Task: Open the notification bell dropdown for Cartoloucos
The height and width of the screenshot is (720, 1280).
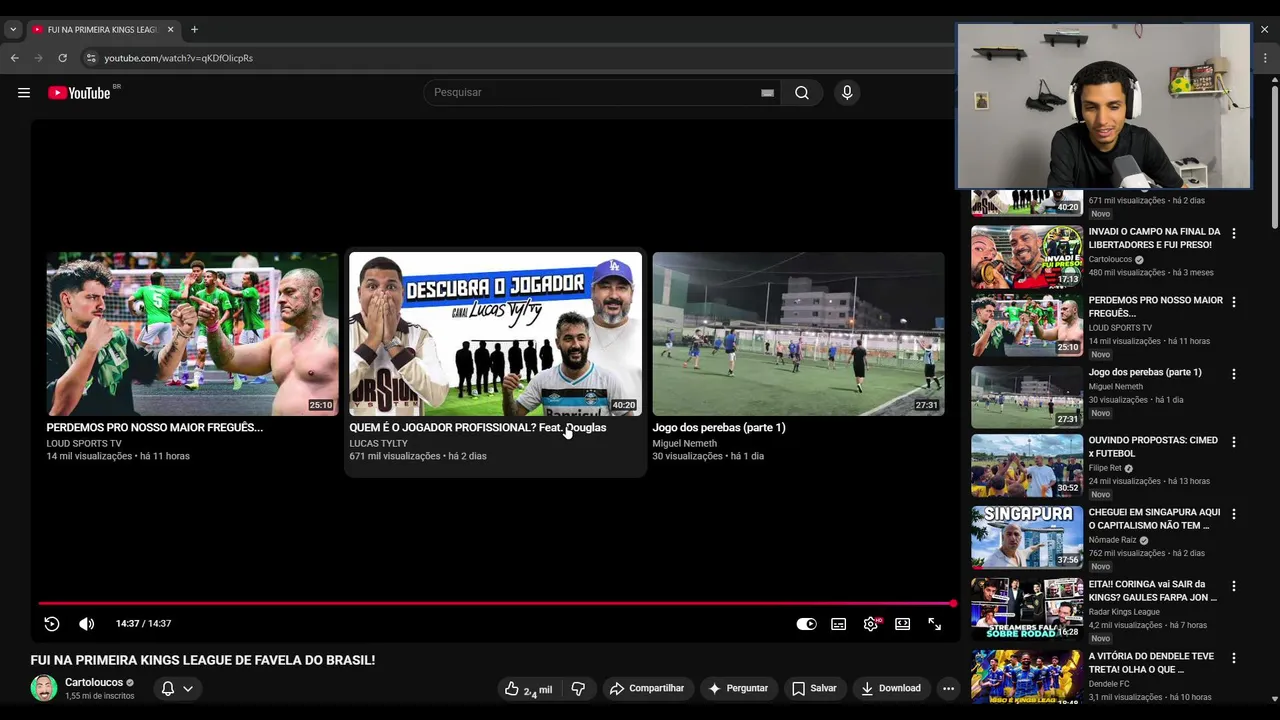Action: (177, 689)
